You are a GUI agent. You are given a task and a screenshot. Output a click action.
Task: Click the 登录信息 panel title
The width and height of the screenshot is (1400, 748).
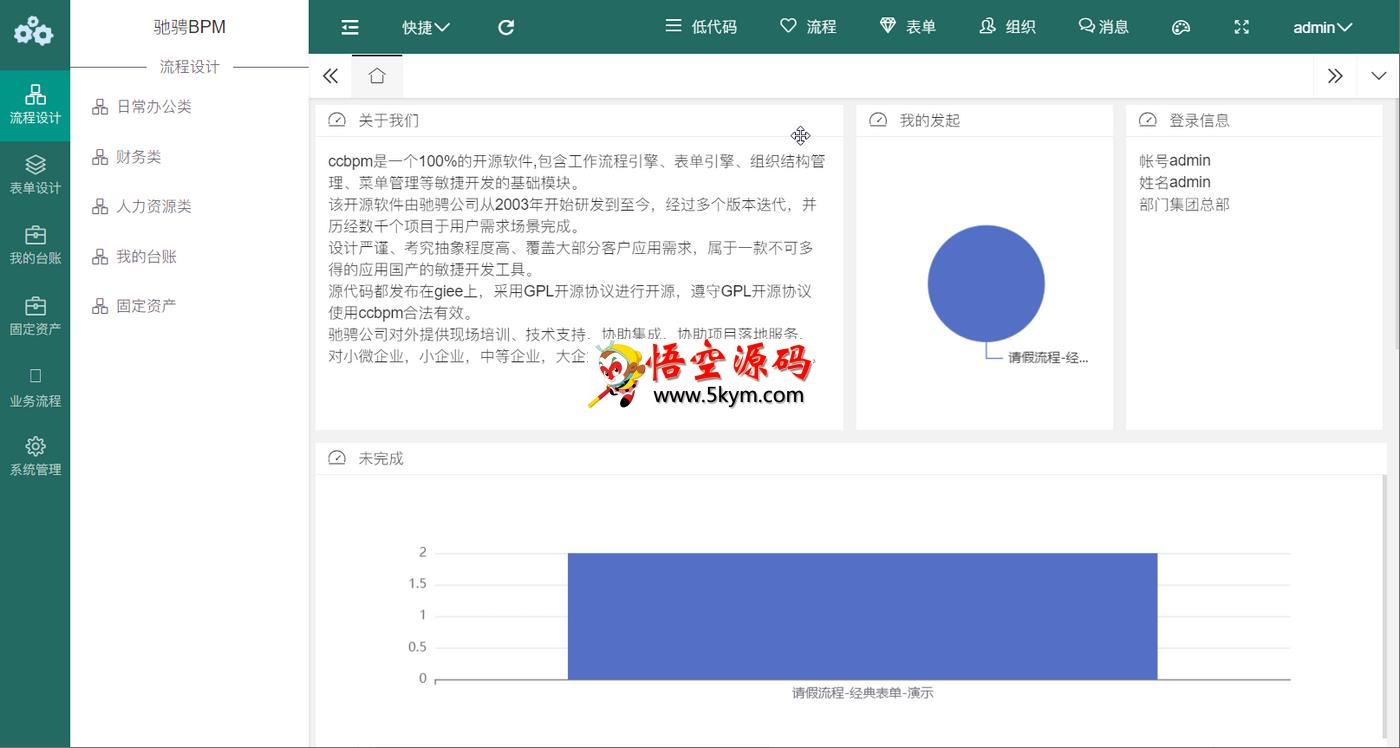tap(1199, 120)
